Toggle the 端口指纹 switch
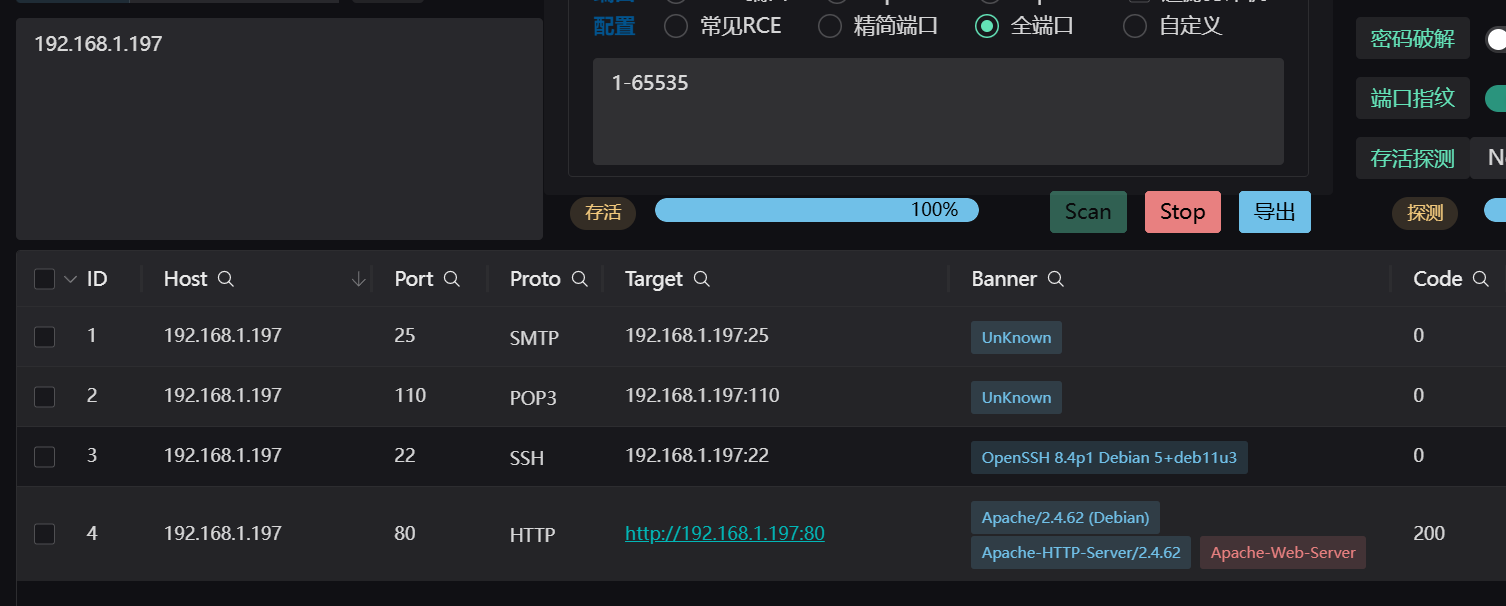 pos(1495,98)
